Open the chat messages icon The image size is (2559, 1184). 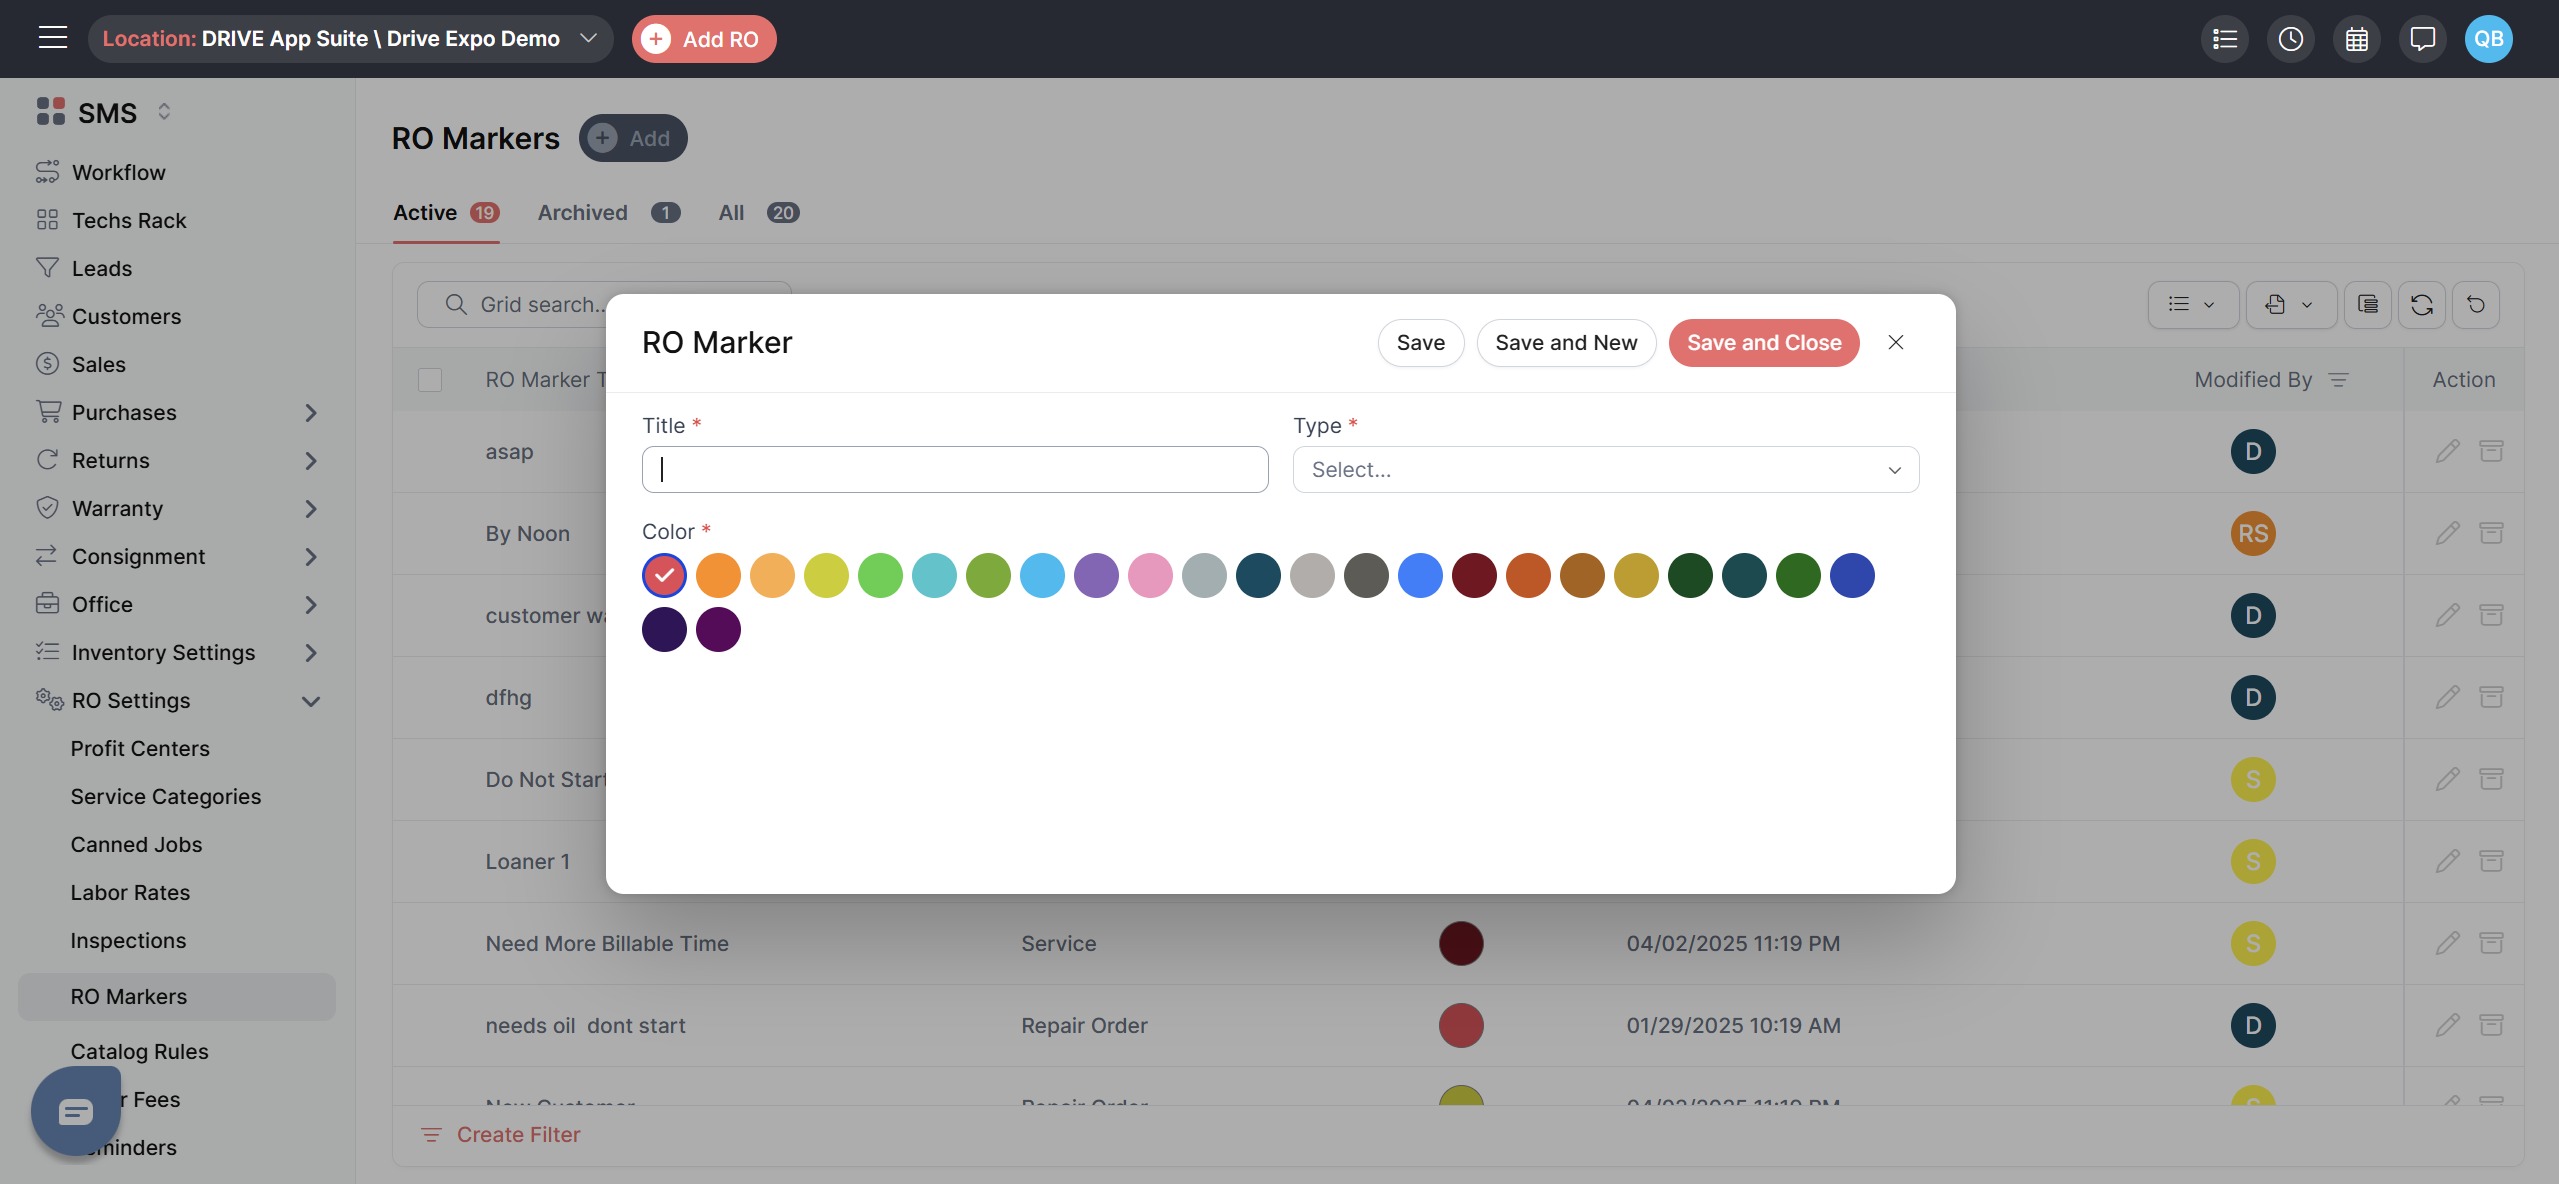click(2422, 39)
